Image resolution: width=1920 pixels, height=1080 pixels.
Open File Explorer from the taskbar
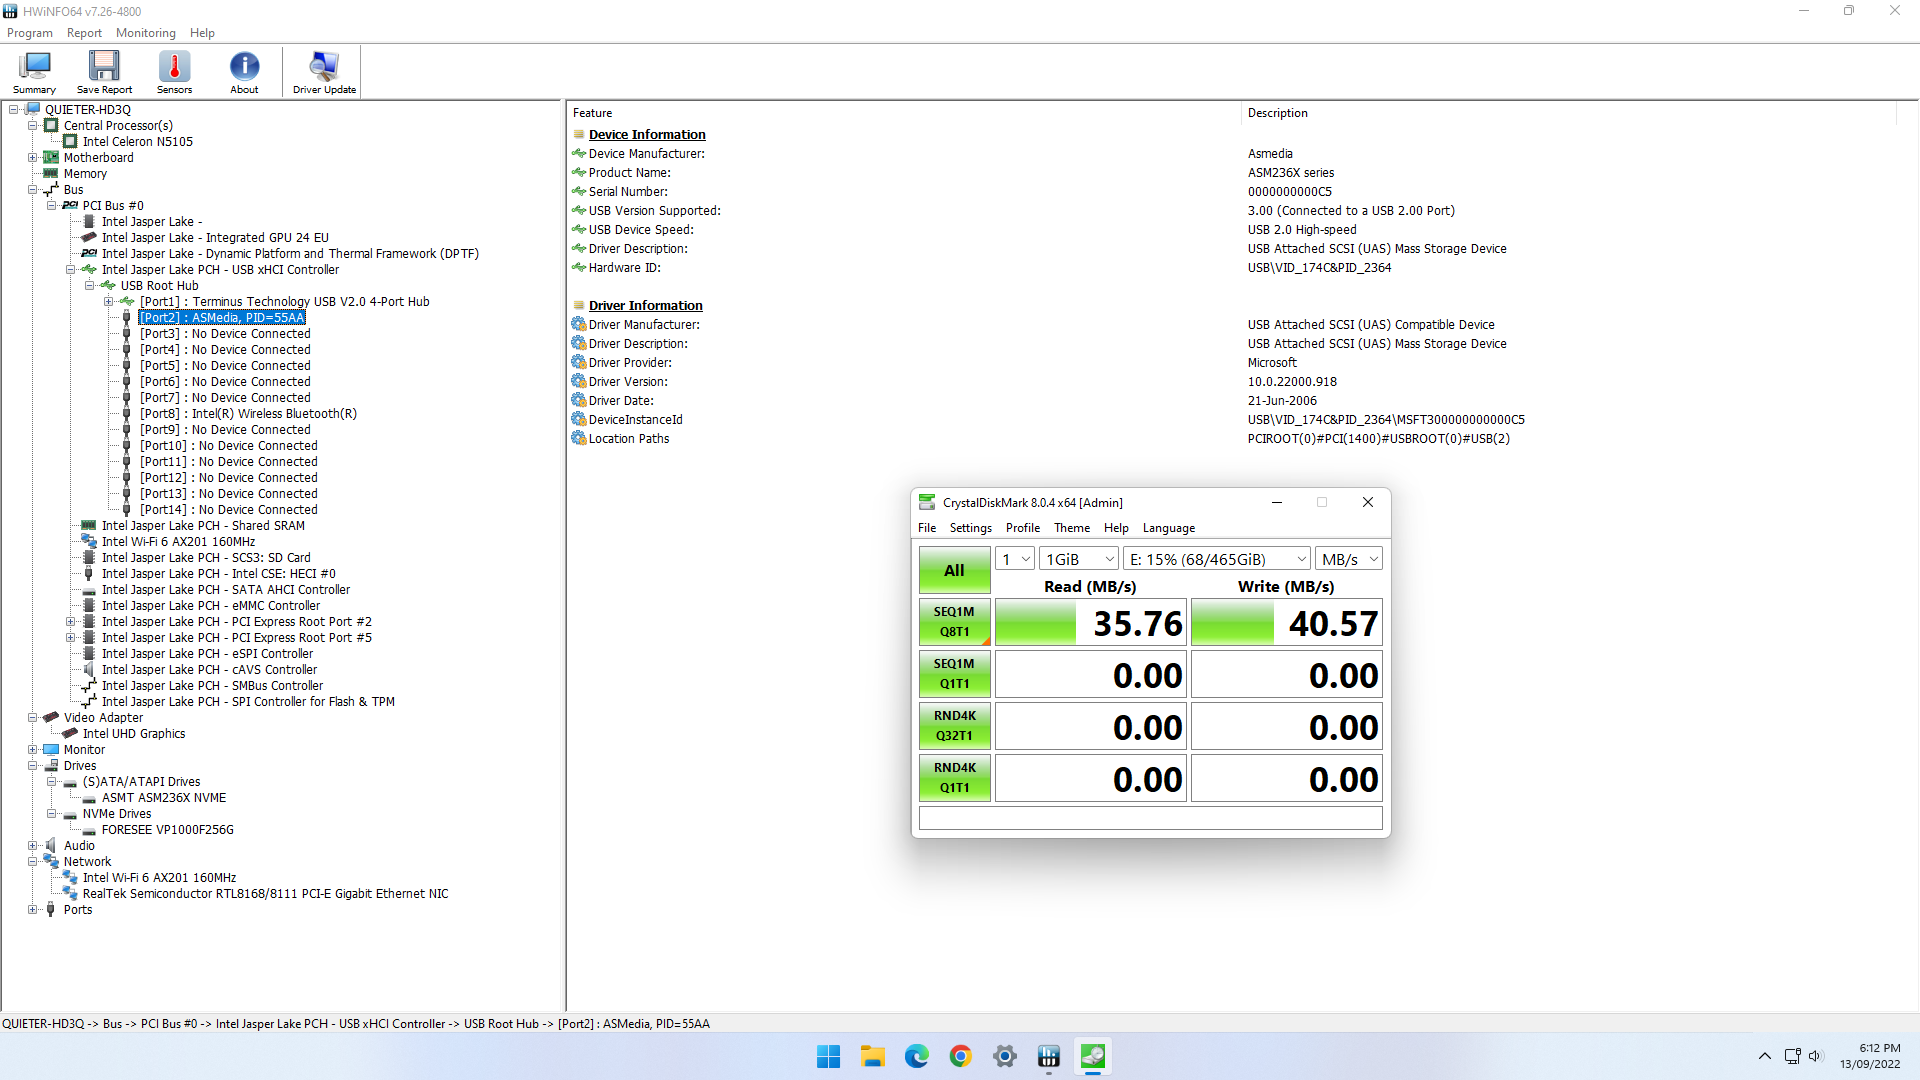pos(873,1056)
